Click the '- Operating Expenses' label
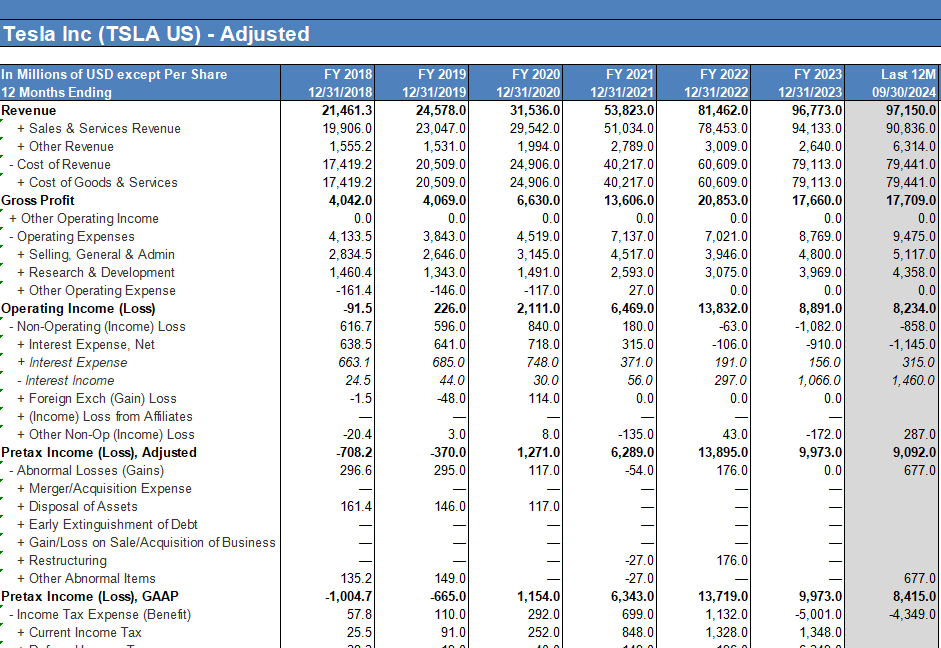This screenshot has height=648, width=941. [x=71, y=236]
